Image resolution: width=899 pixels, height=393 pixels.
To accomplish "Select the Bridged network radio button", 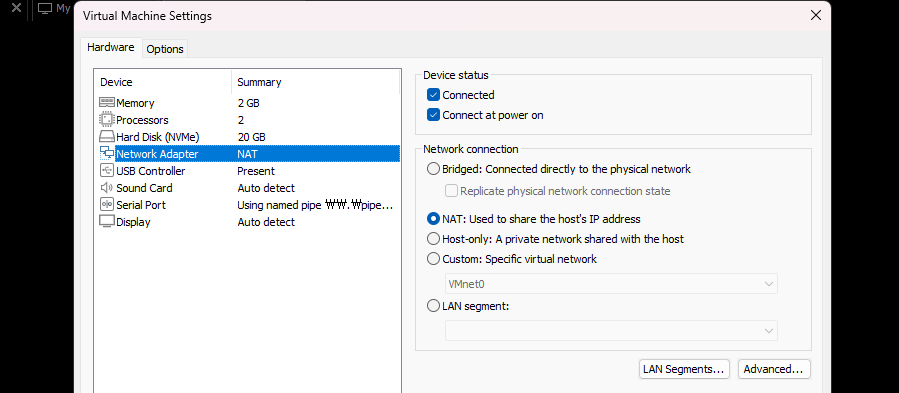I will point(433,169).
